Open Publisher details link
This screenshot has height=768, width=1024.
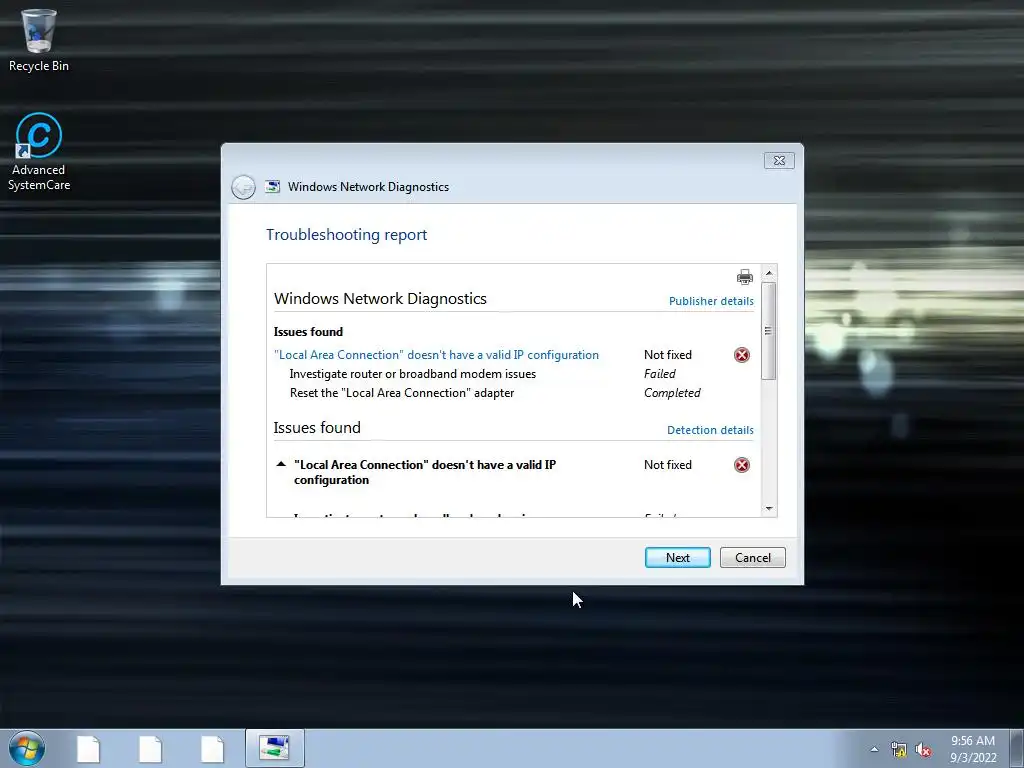coord(711,301)
